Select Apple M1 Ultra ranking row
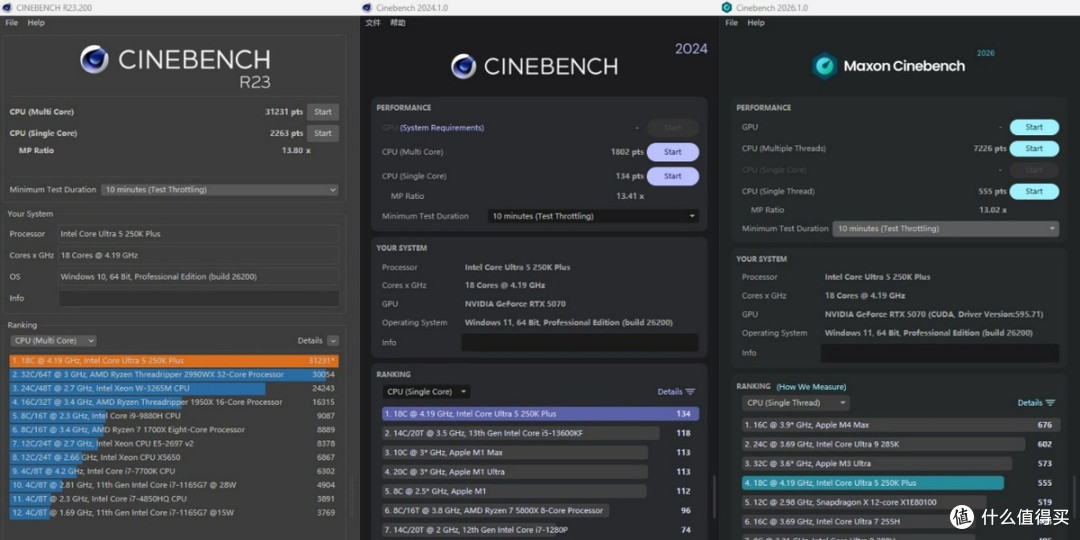 pyautogui.click(x=541, y=472)
